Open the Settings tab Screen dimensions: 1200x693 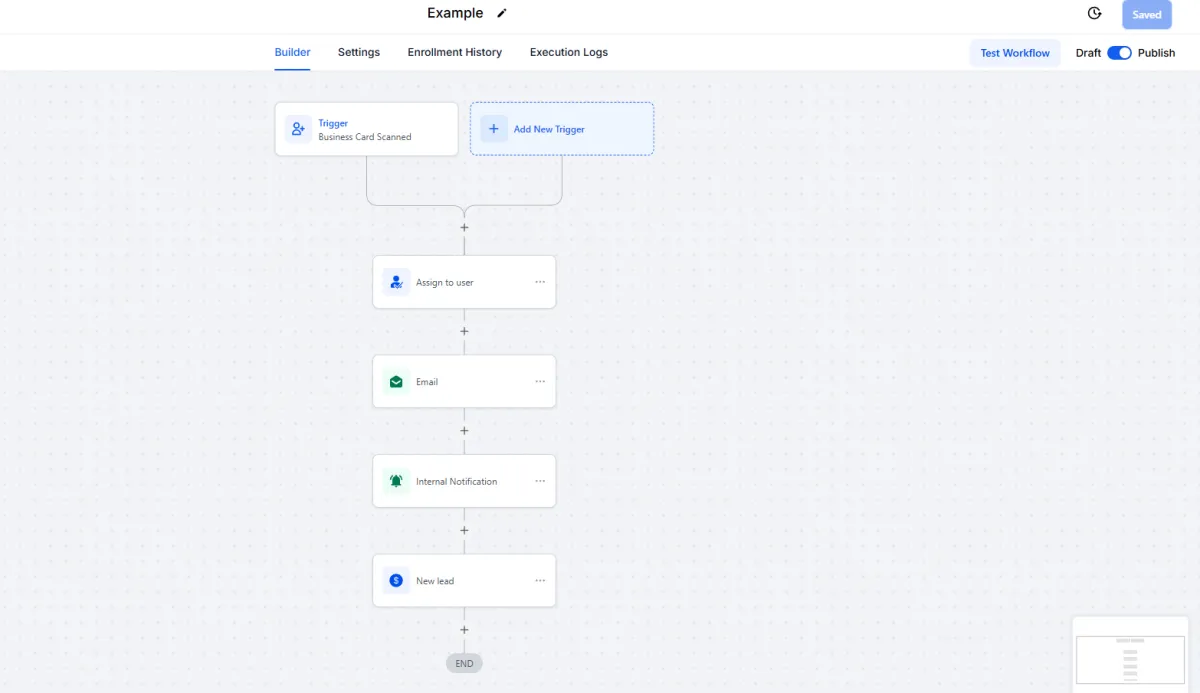point(359,52)
